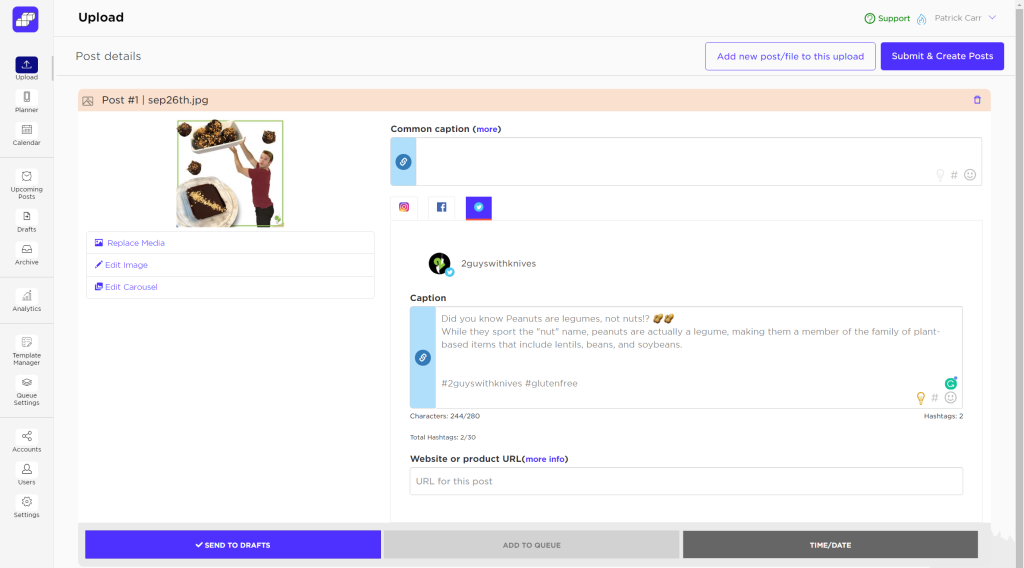Click the lightbulb icon in Twitter caption
Screen dimensions: 1024x568
(920, 398)
